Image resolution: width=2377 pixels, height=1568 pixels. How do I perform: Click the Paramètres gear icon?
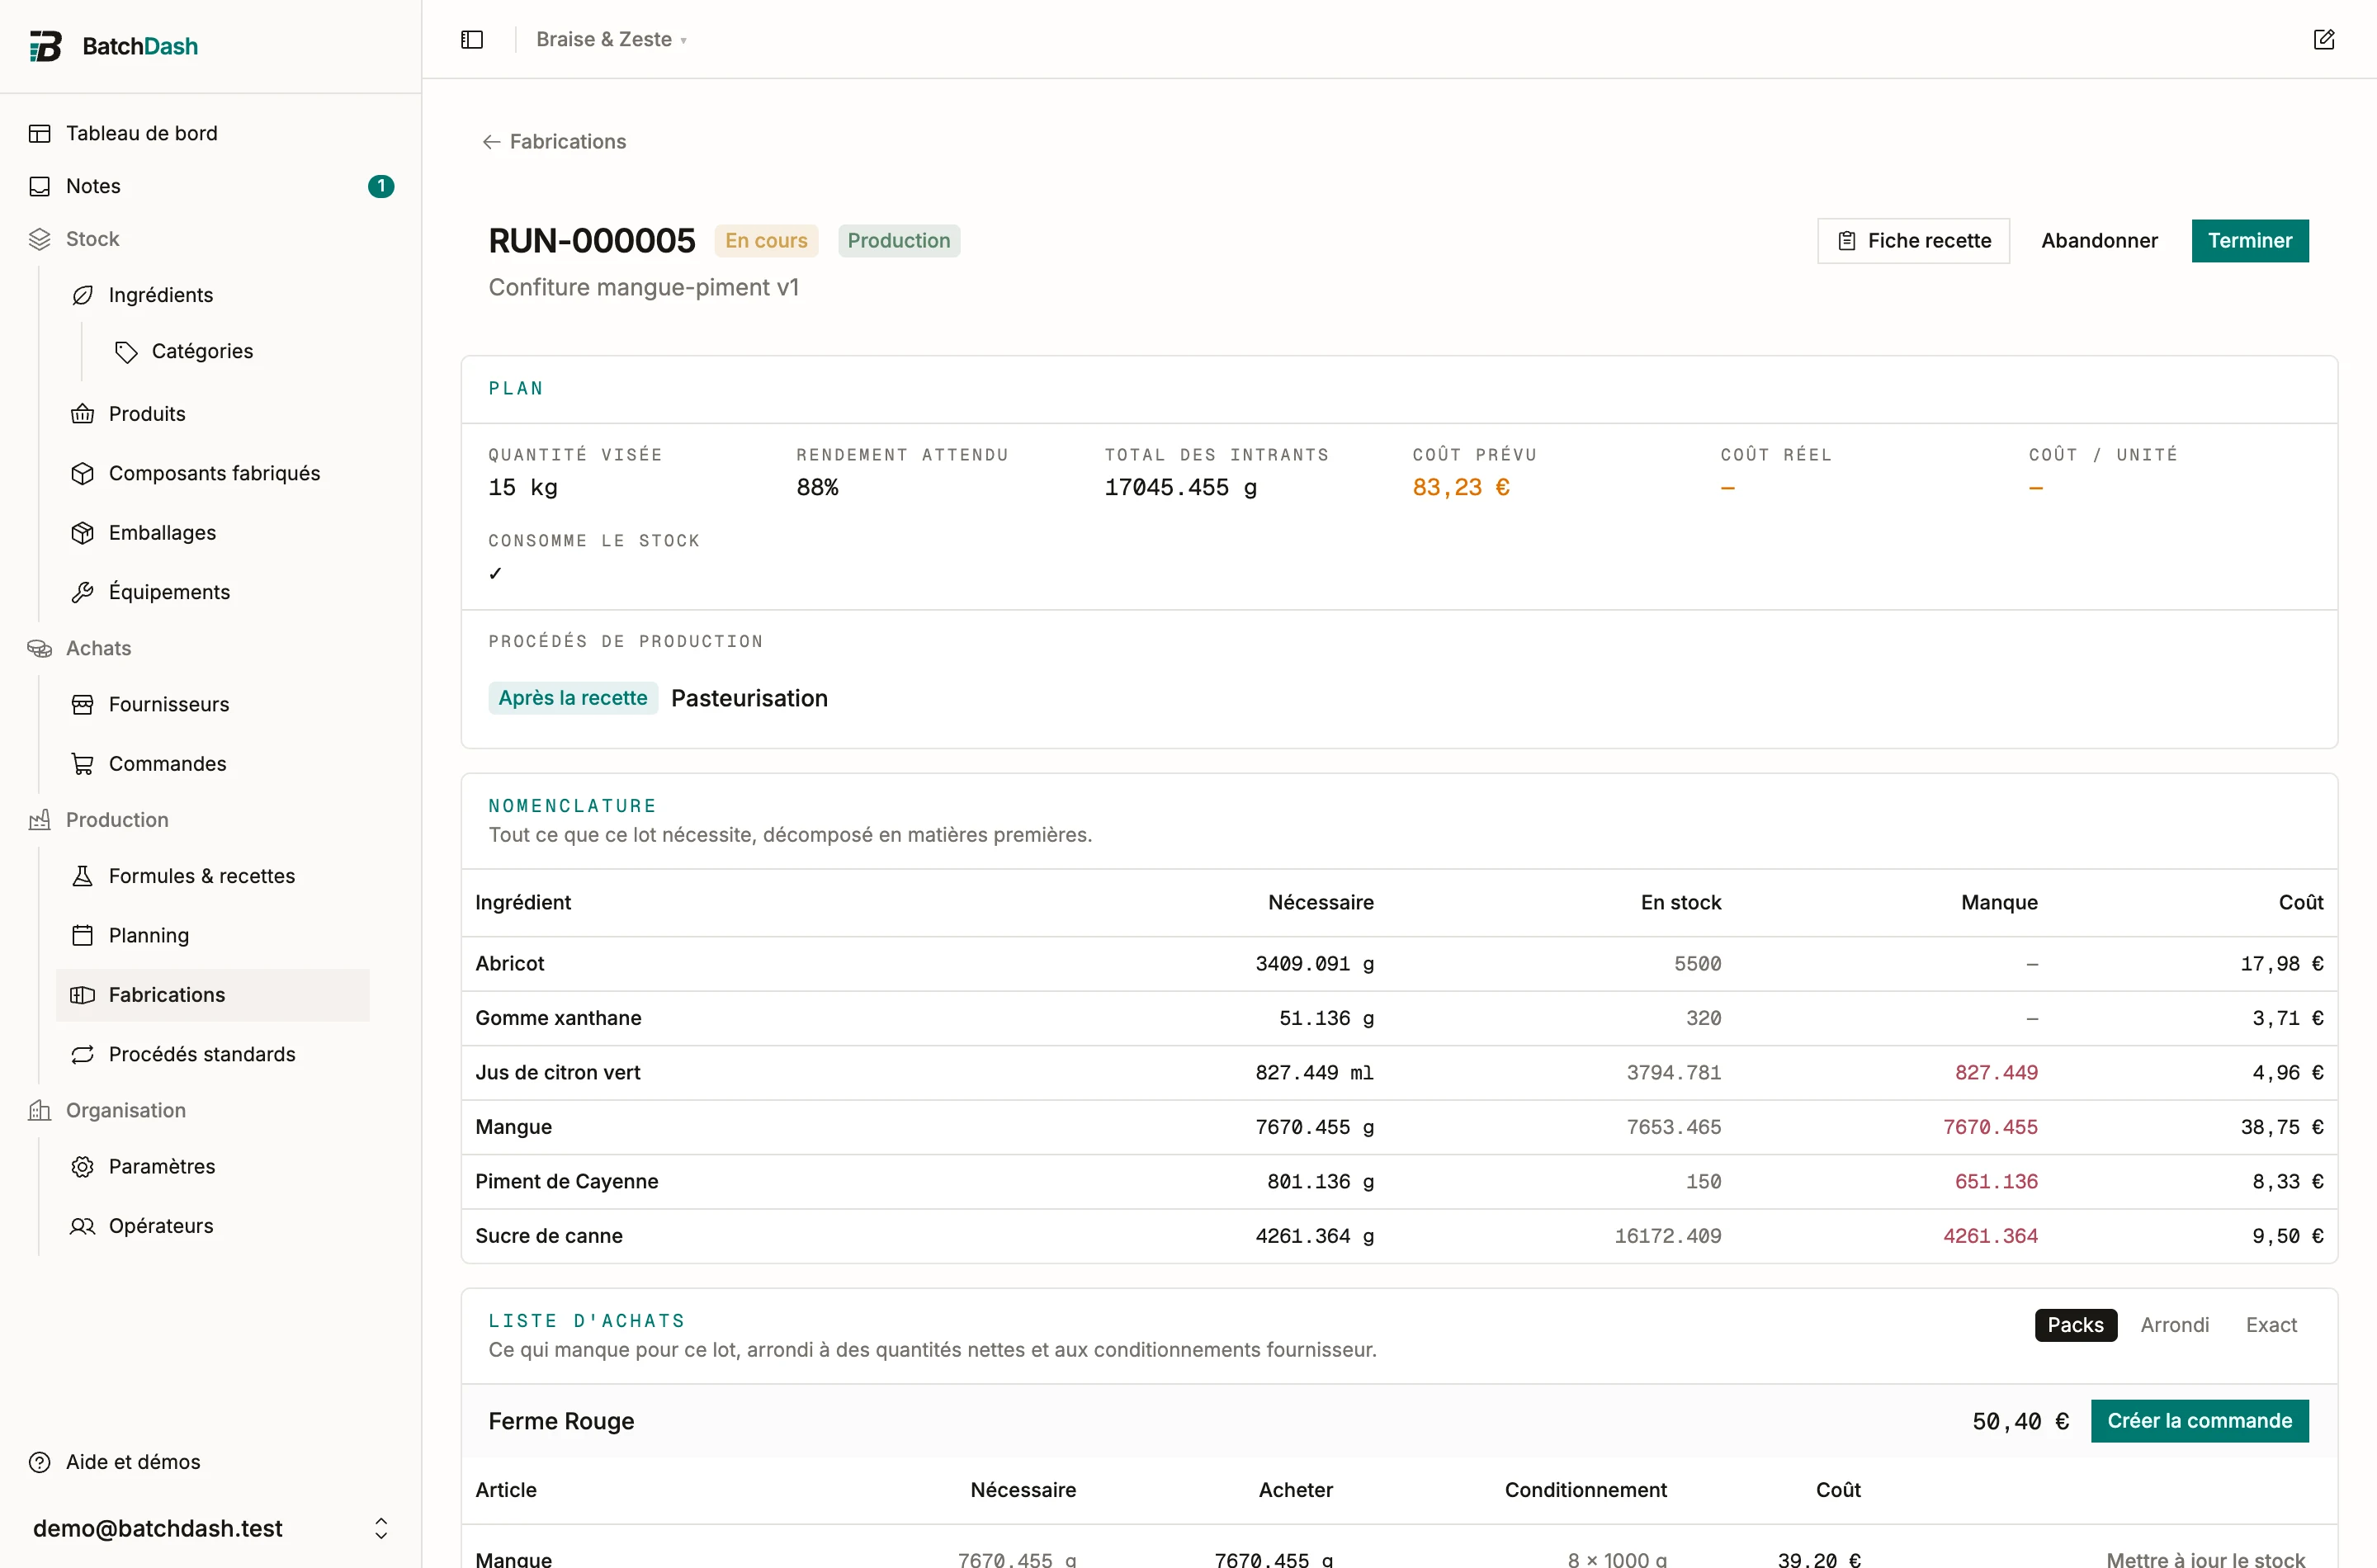[x=83, y=1167]
